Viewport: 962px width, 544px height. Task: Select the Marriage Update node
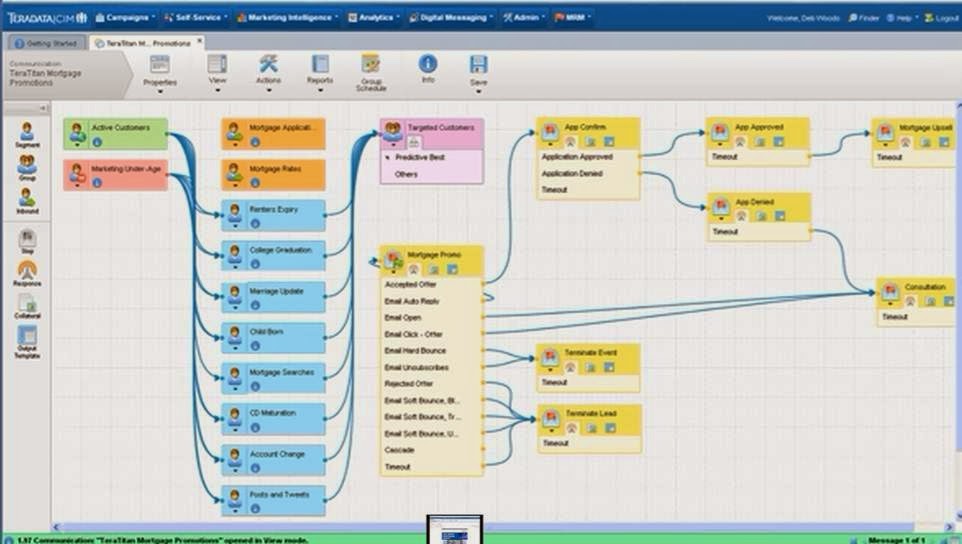pyautogui.click(x=273, y=297)
